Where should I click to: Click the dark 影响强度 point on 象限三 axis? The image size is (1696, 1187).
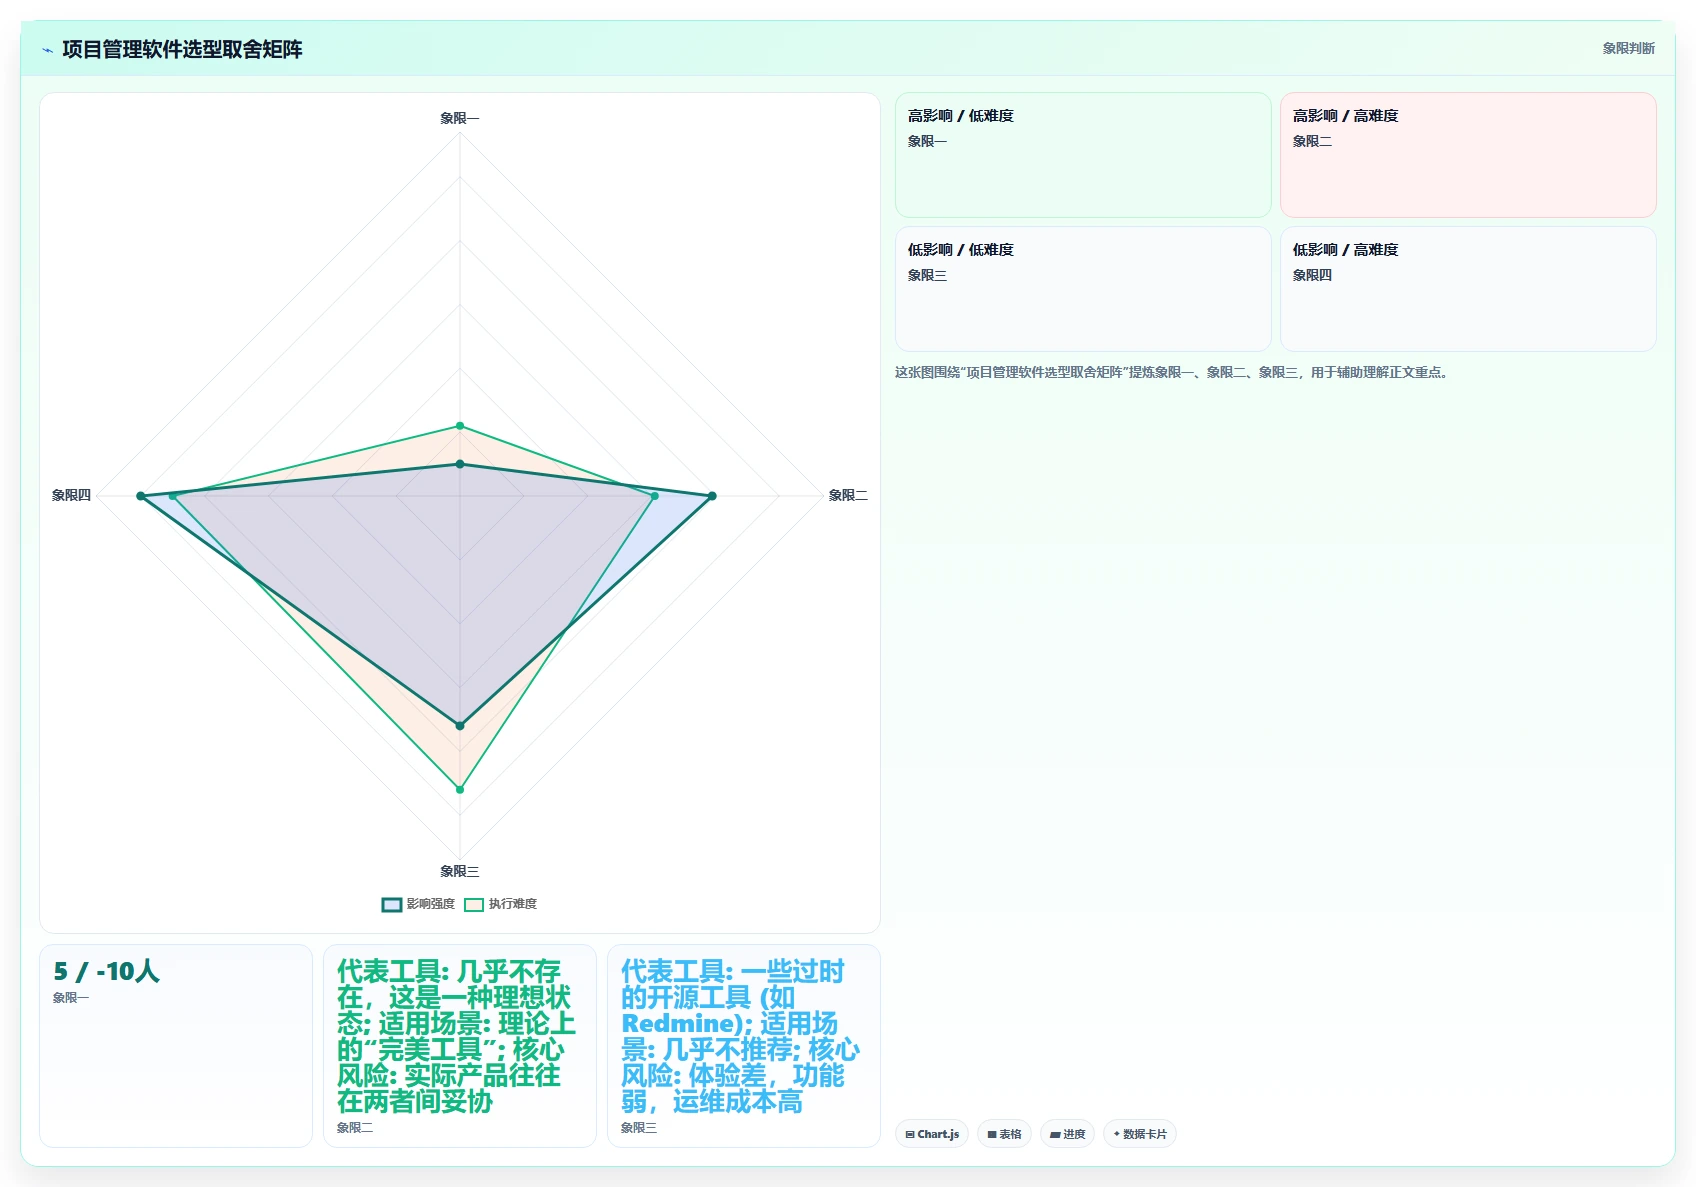[x=460, y=725]
